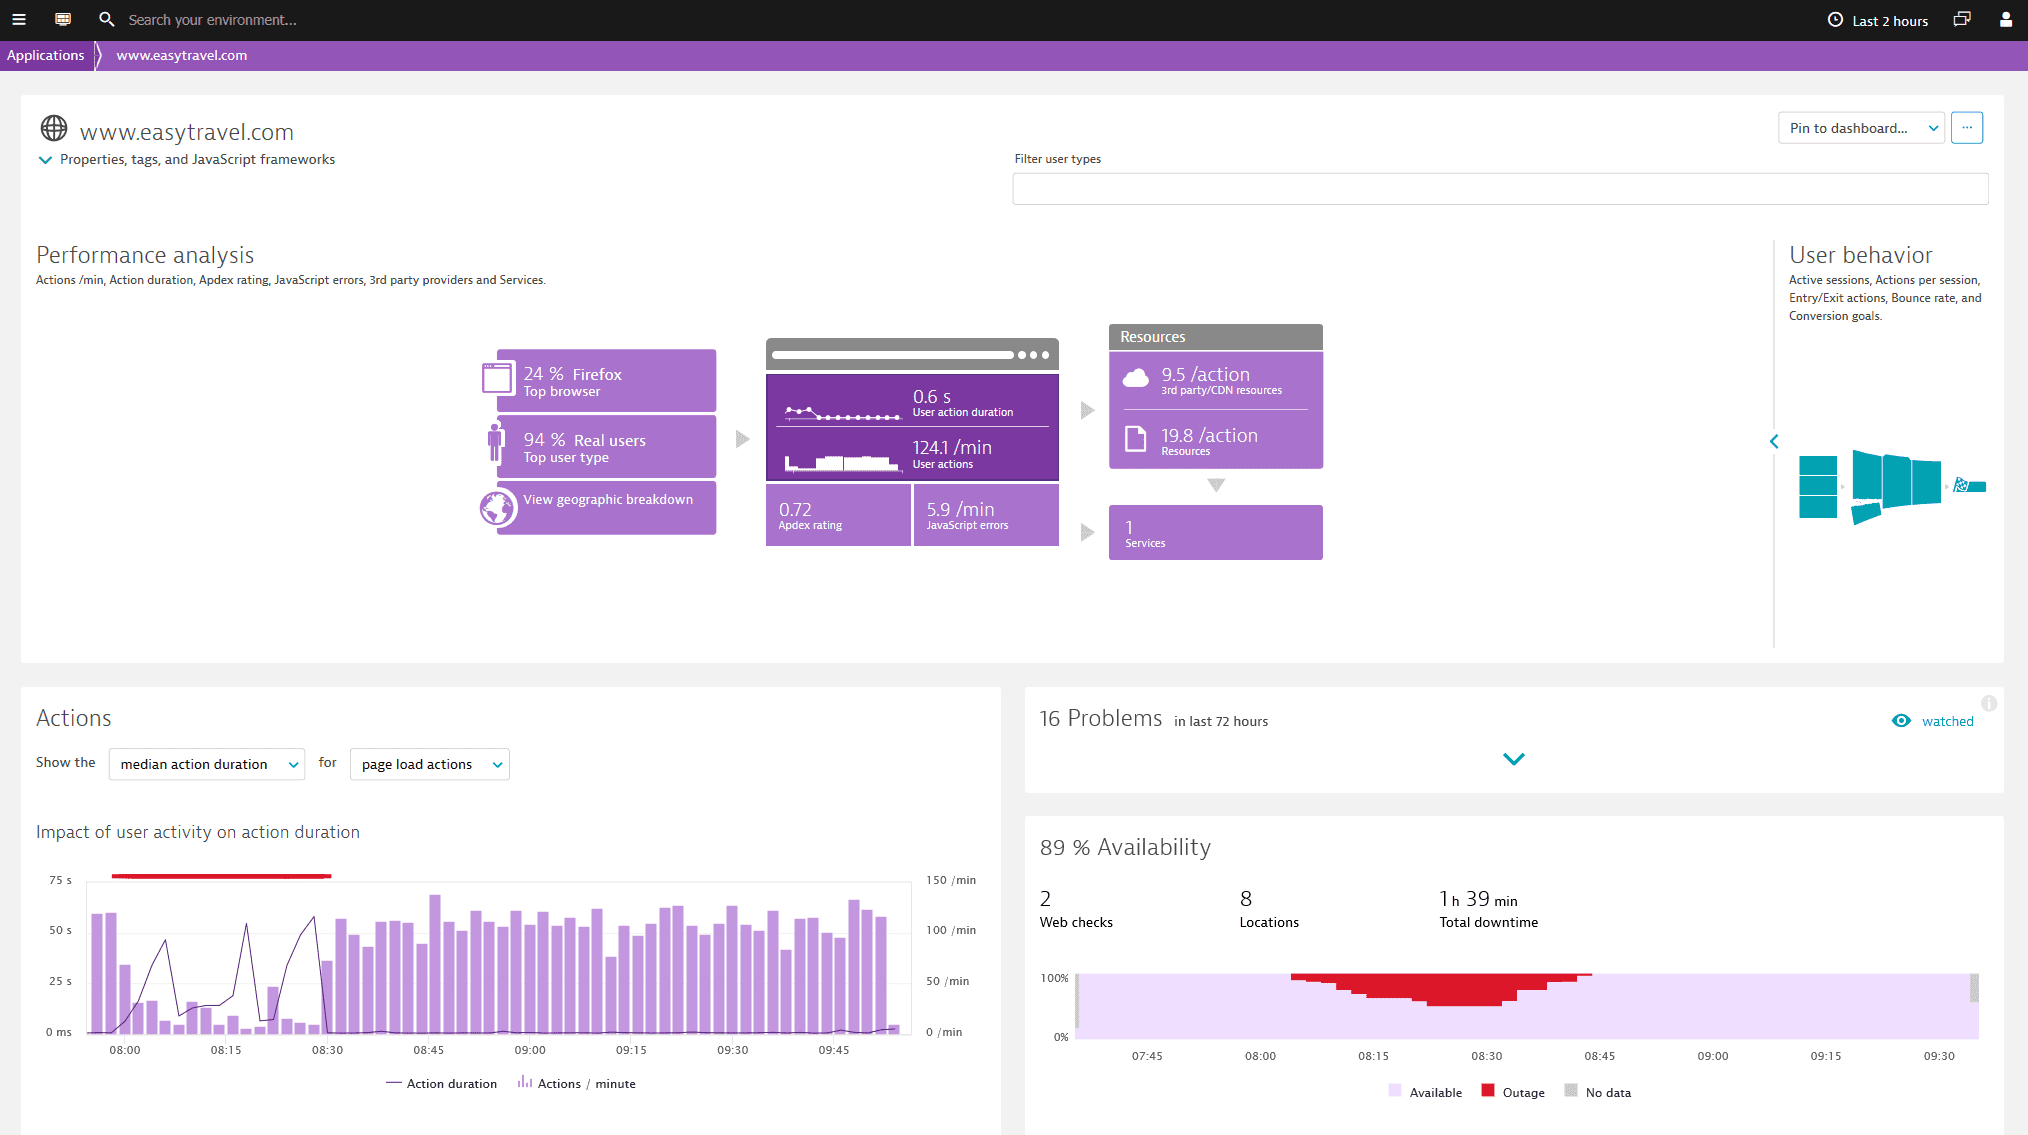2028x1135 pixels.
Task: Open the more options ellipsis button
Action: tap(1967, 128)
